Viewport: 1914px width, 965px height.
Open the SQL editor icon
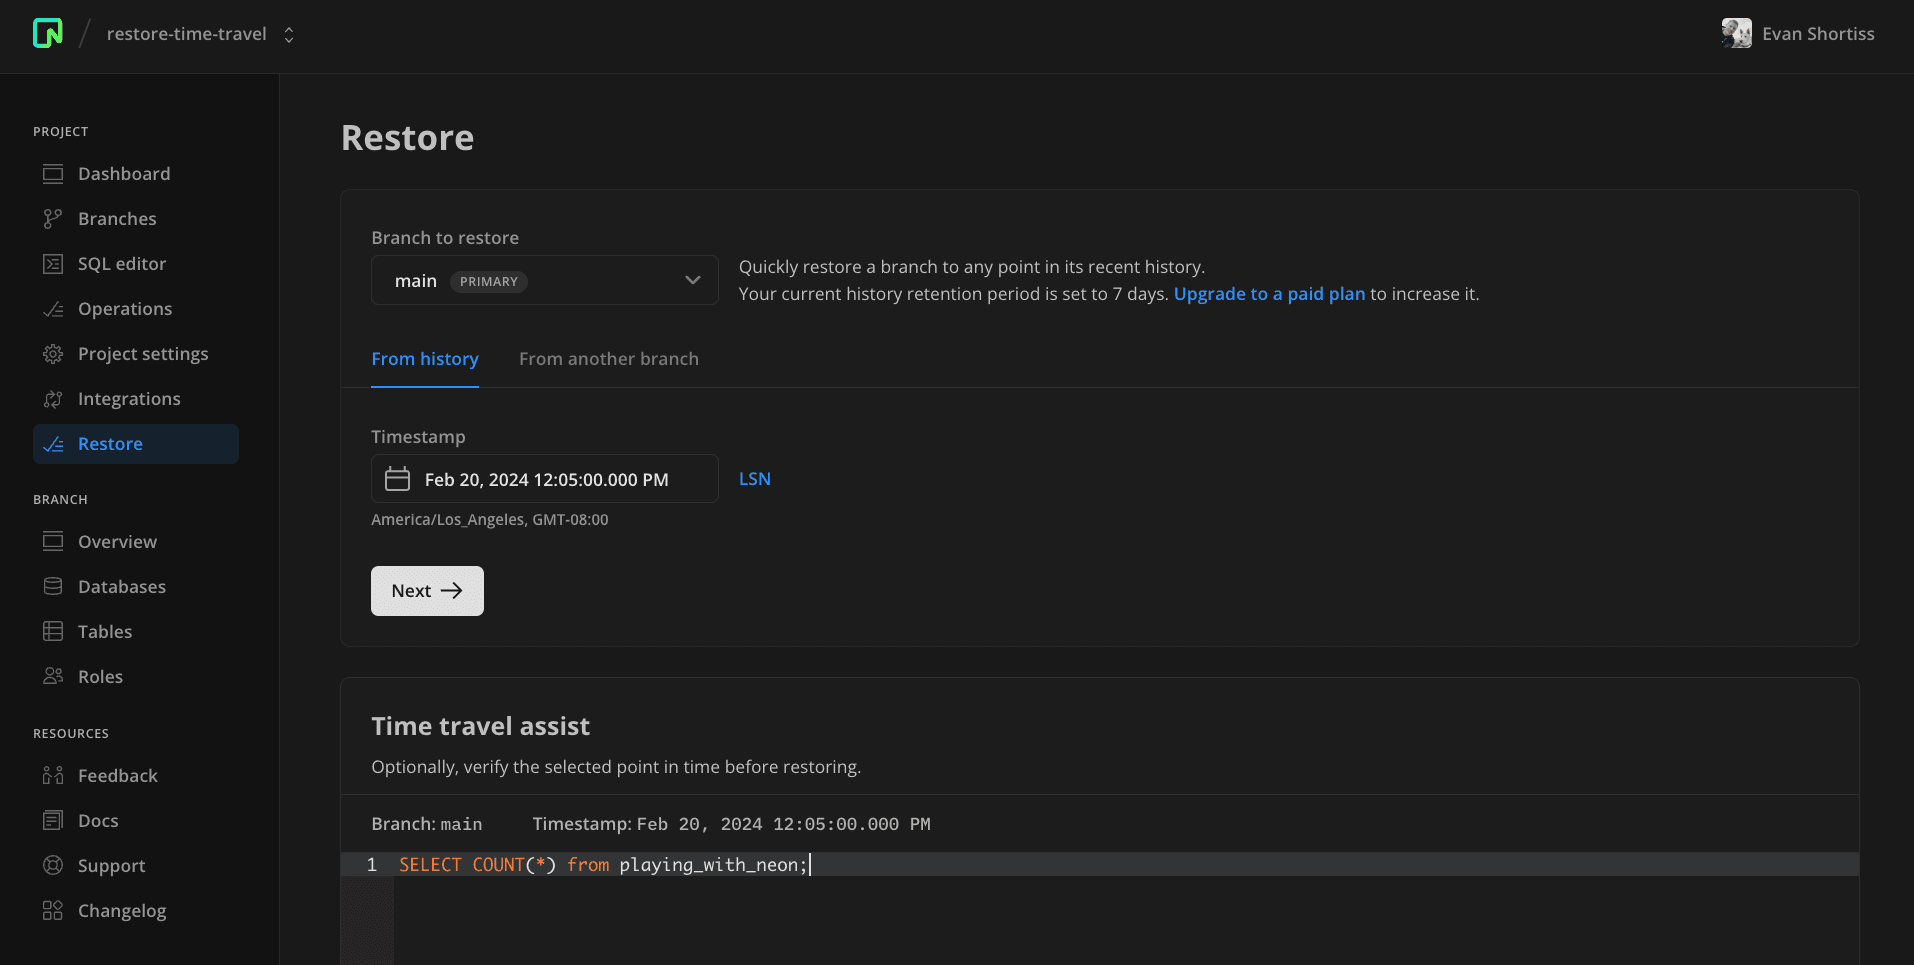53,264
